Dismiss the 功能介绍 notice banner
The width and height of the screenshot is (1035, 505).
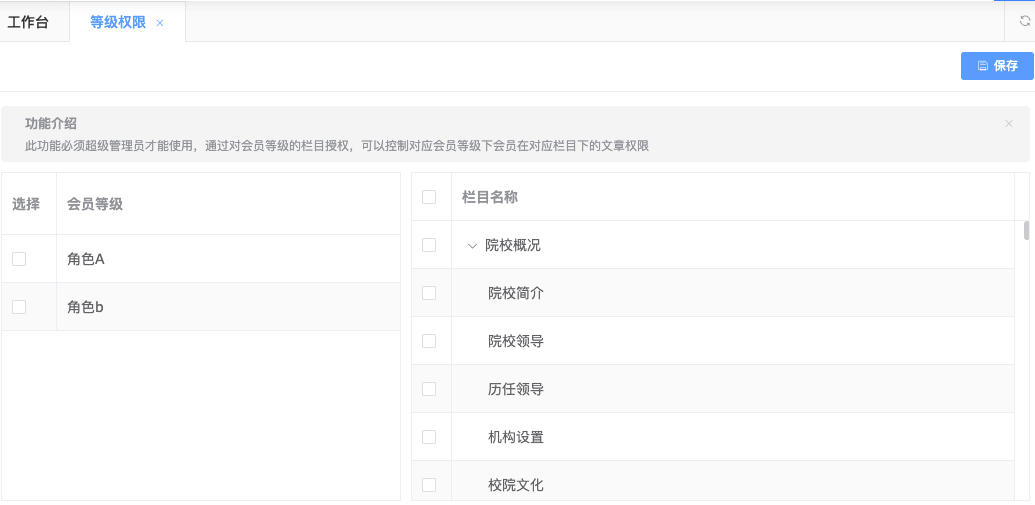[x=1009, y=124]
